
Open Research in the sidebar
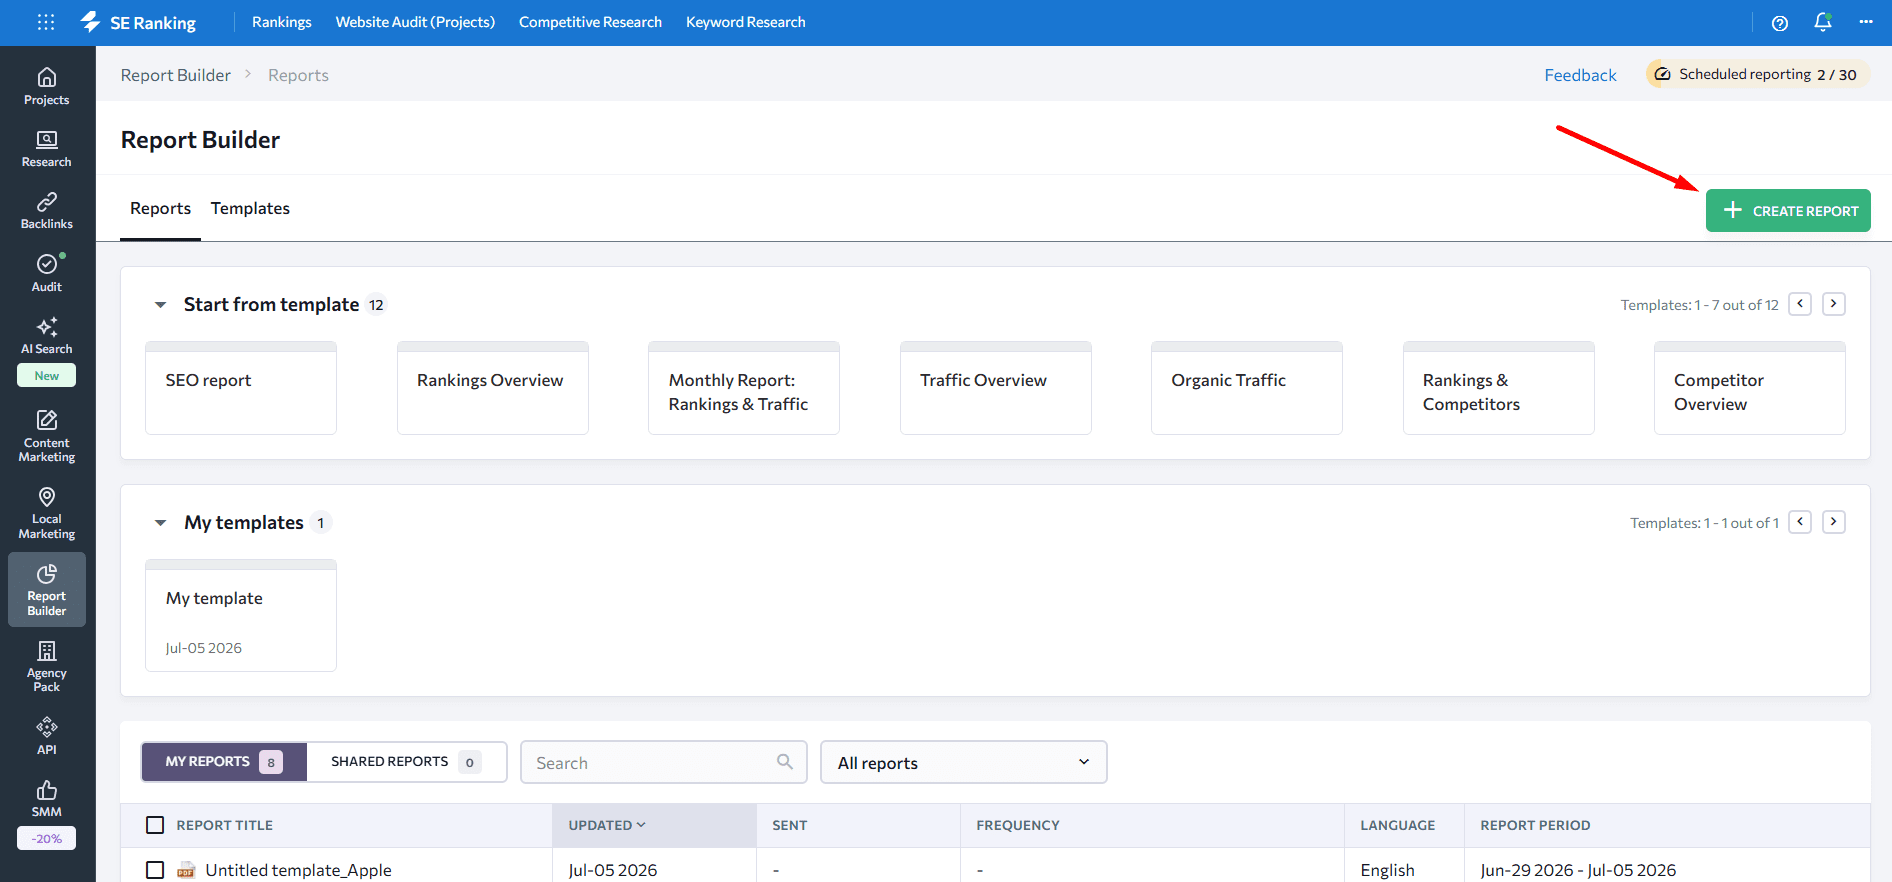pyautogui.click(x=47, y=148)
